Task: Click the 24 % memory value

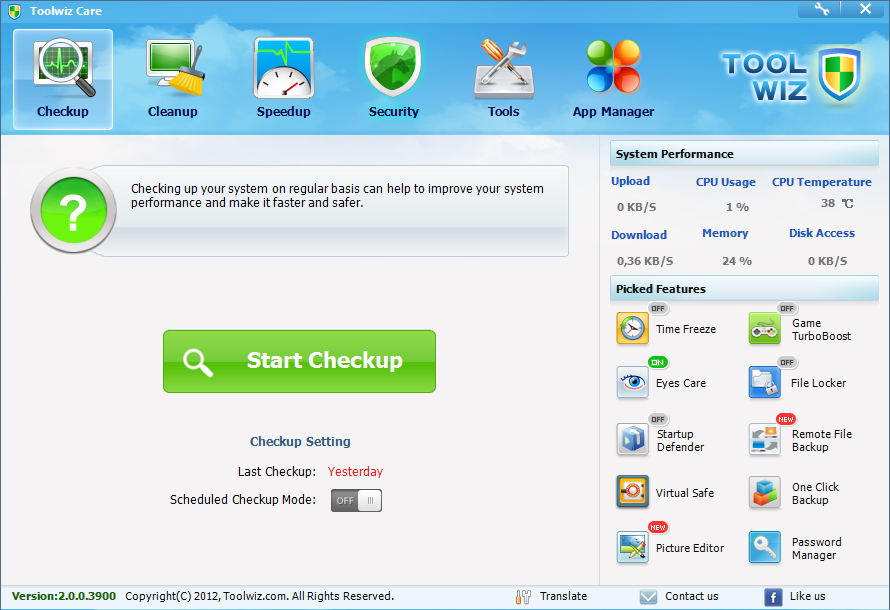Action: [x=737, y=261]
